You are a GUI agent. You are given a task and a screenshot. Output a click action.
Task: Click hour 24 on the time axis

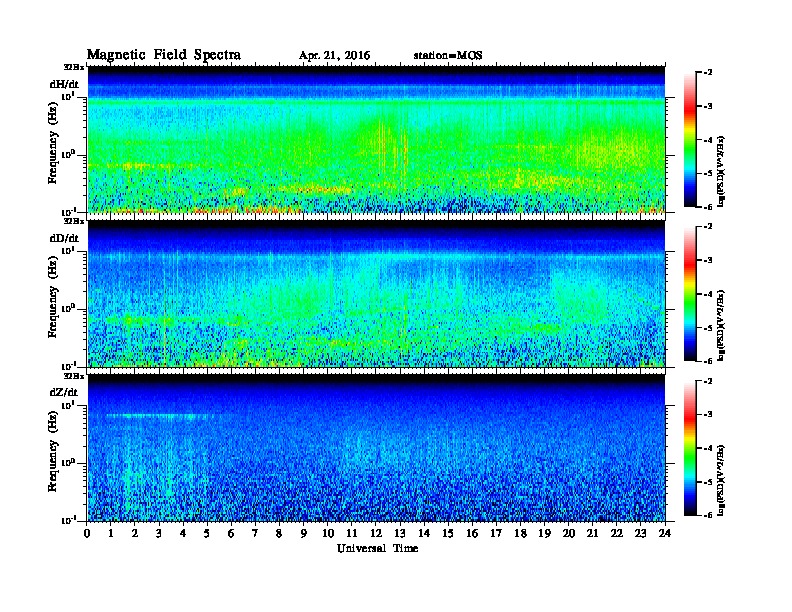point(665,534)
